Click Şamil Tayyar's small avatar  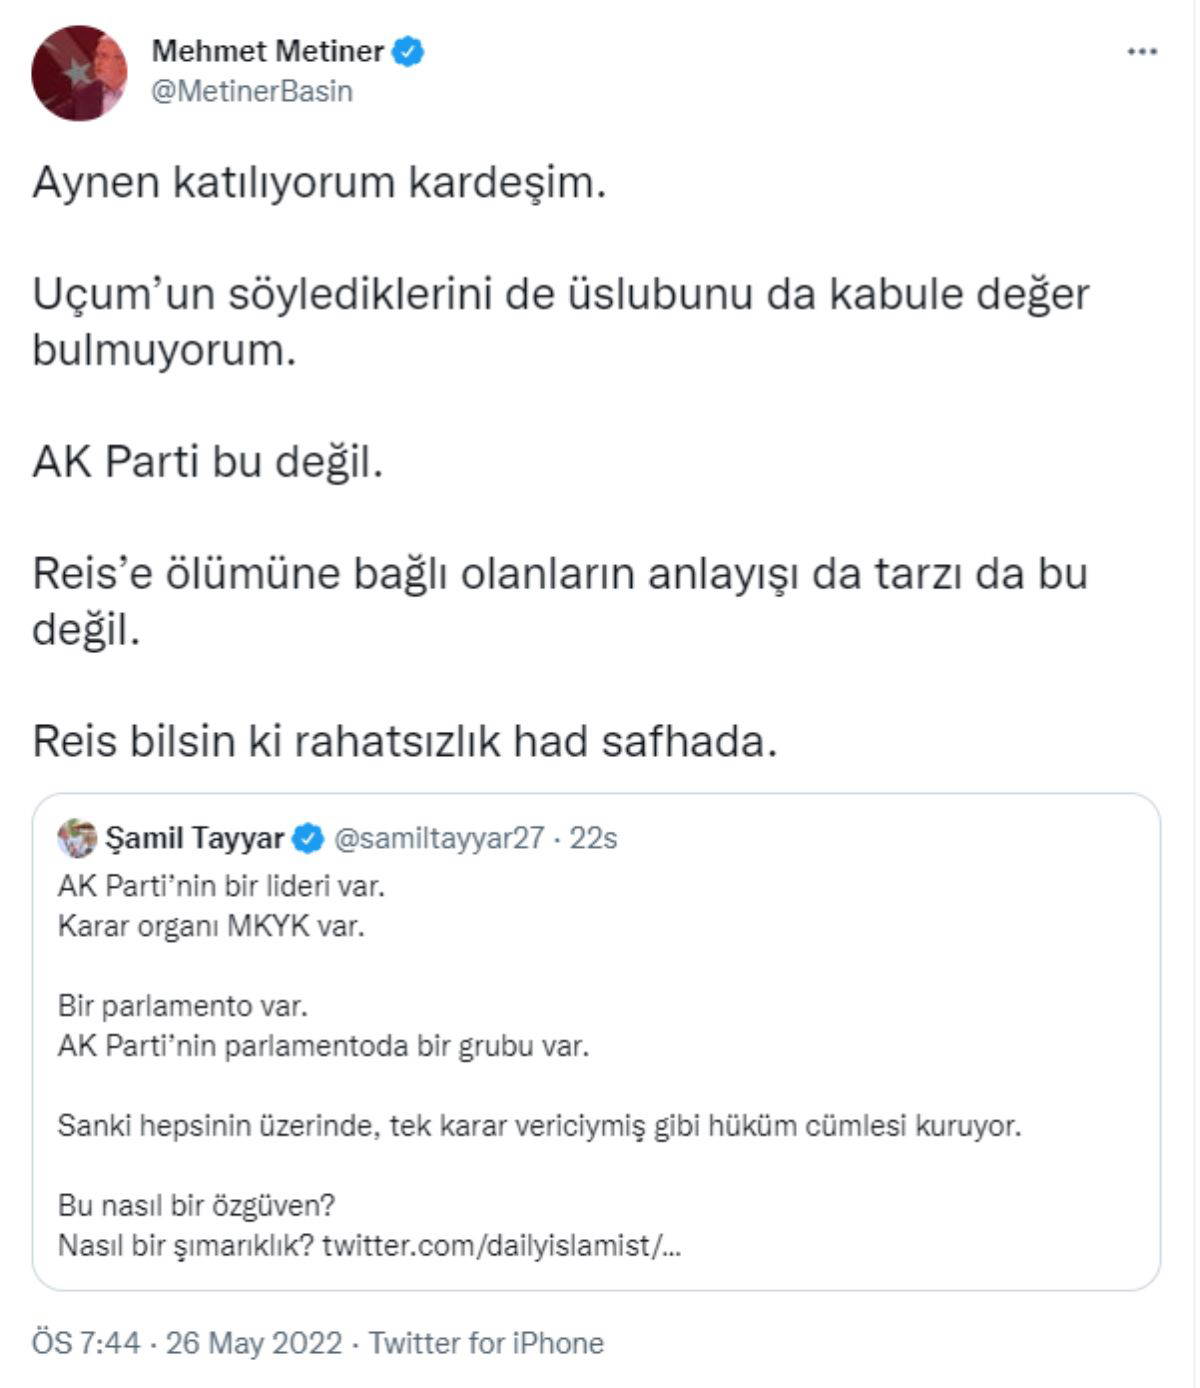(x=77, y=838)
